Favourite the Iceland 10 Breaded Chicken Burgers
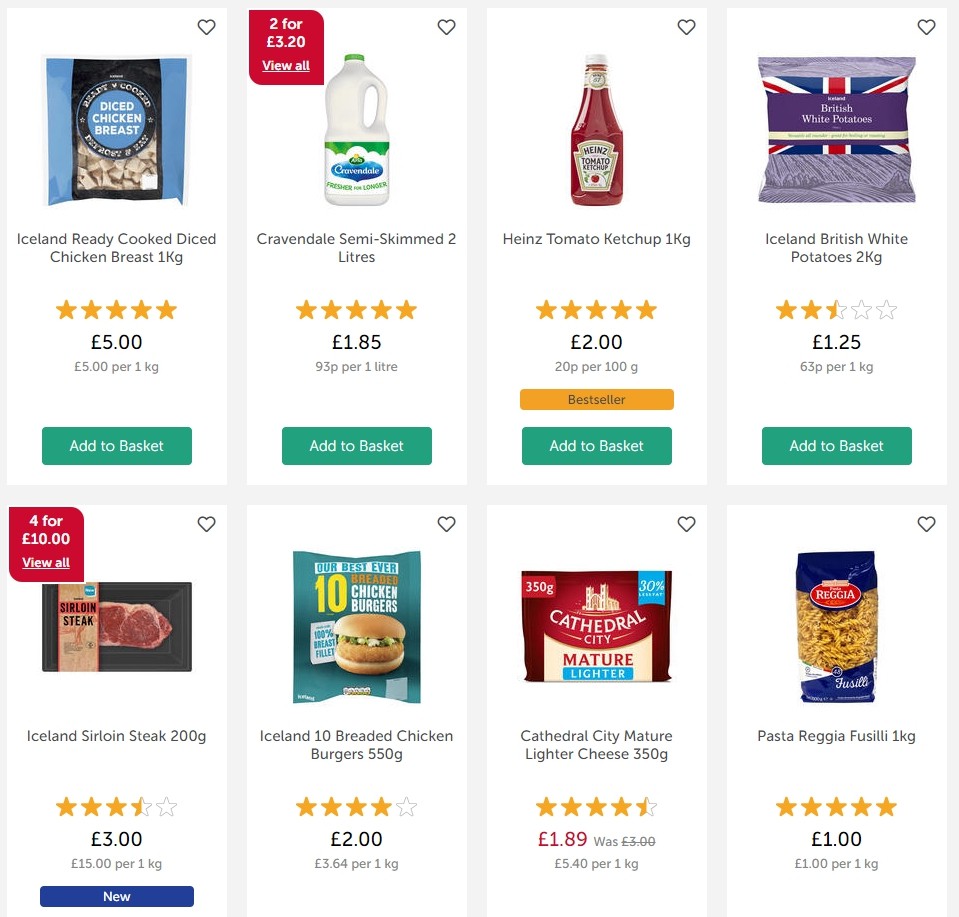959x917 pixels. (x=446, y=523)
